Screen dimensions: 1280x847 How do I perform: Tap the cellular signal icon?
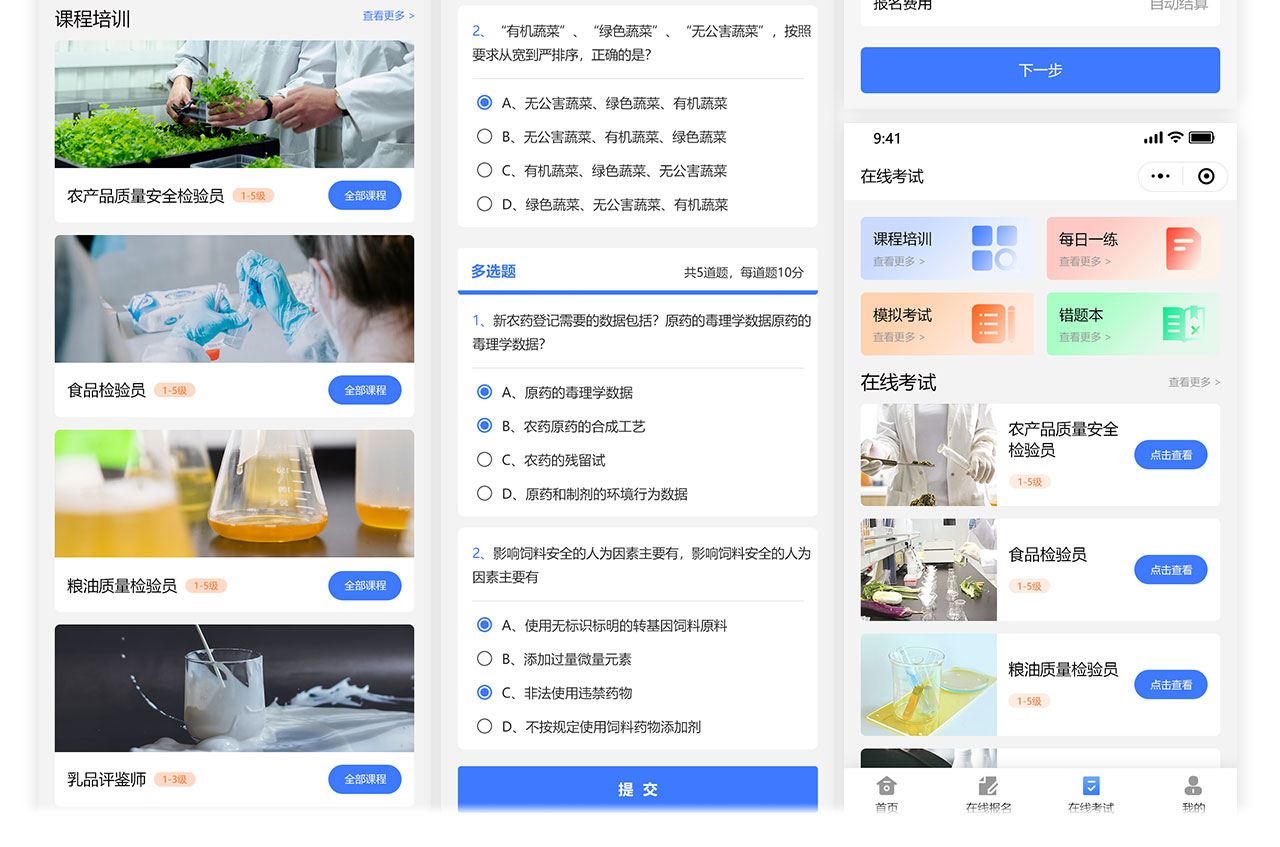tap(1154, 137)
